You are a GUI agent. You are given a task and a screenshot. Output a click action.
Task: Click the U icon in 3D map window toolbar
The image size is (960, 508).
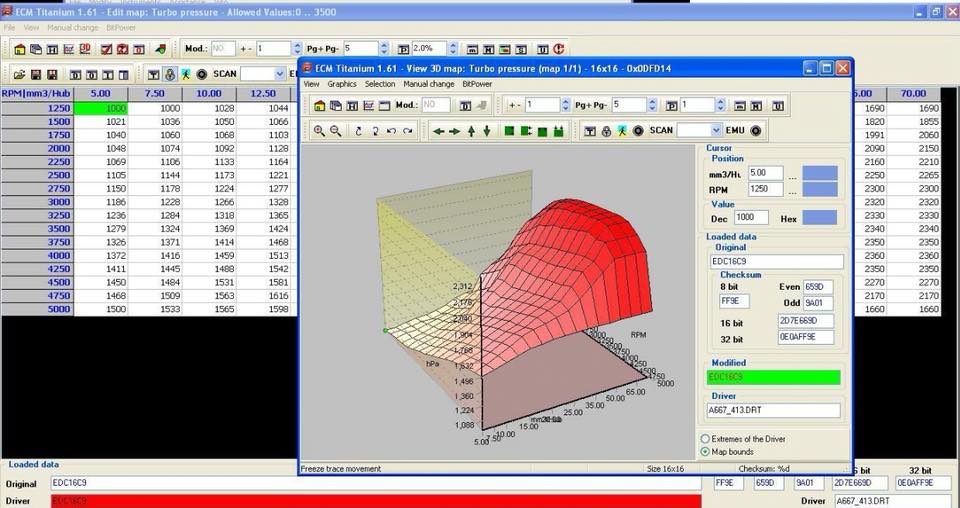pos(778,105)
